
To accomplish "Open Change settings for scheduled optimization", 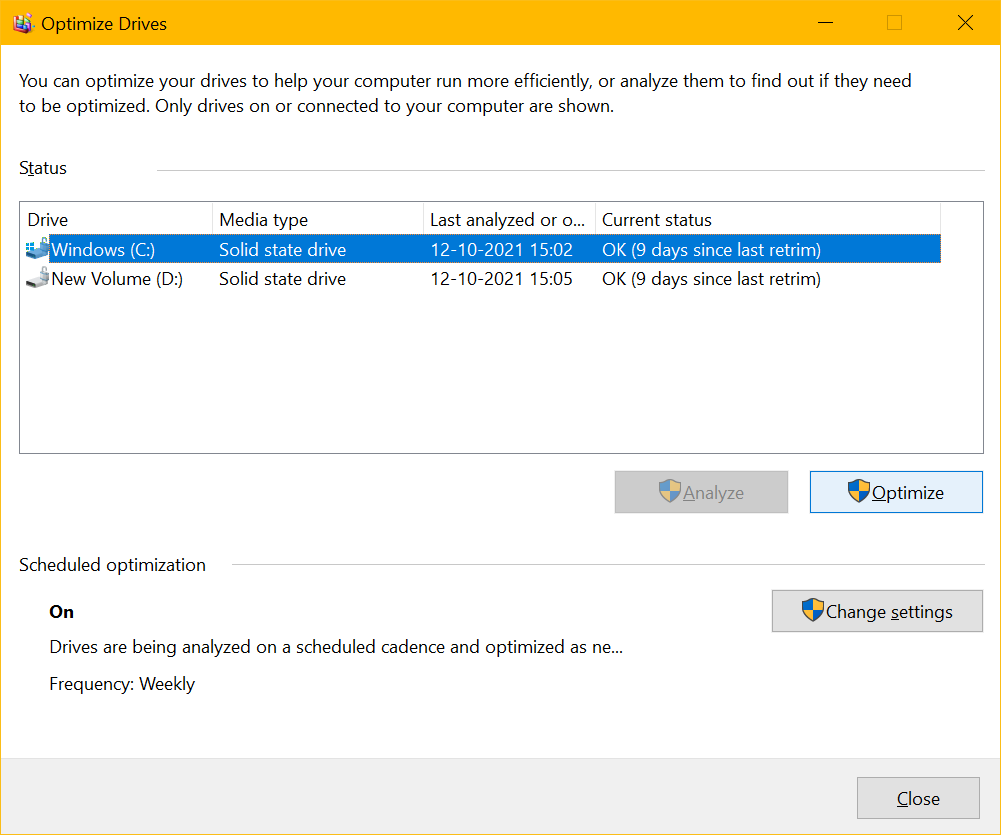I will 877,611.
